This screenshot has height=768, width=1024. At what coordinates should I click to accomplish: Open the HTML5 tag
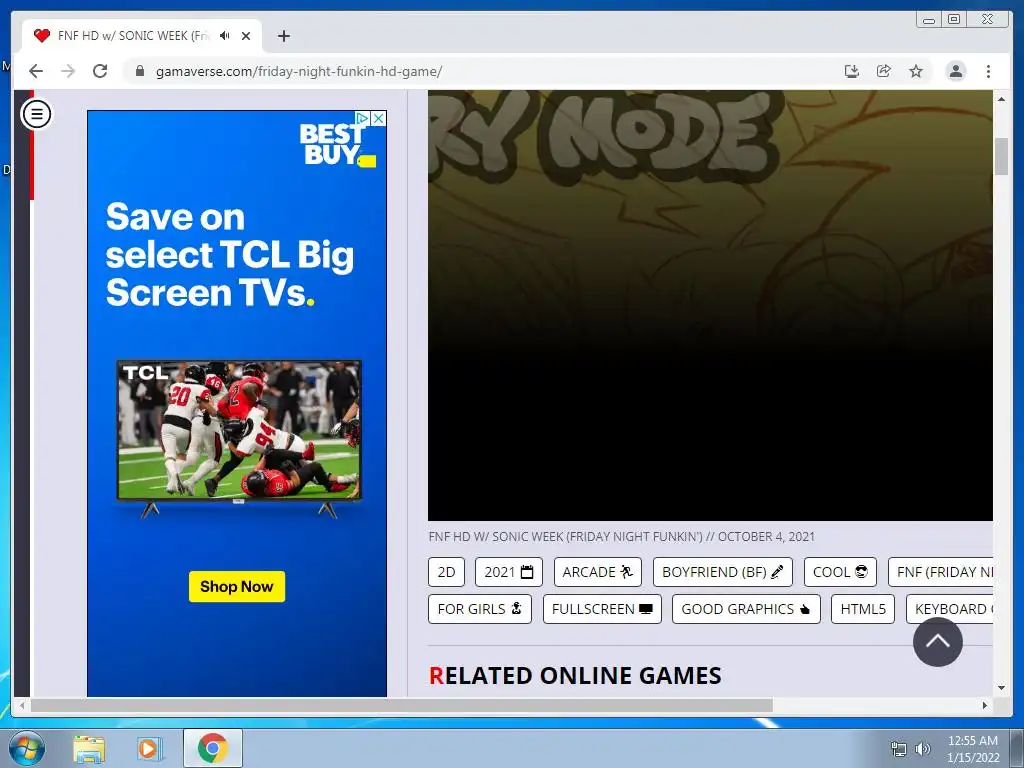[863, 609]
